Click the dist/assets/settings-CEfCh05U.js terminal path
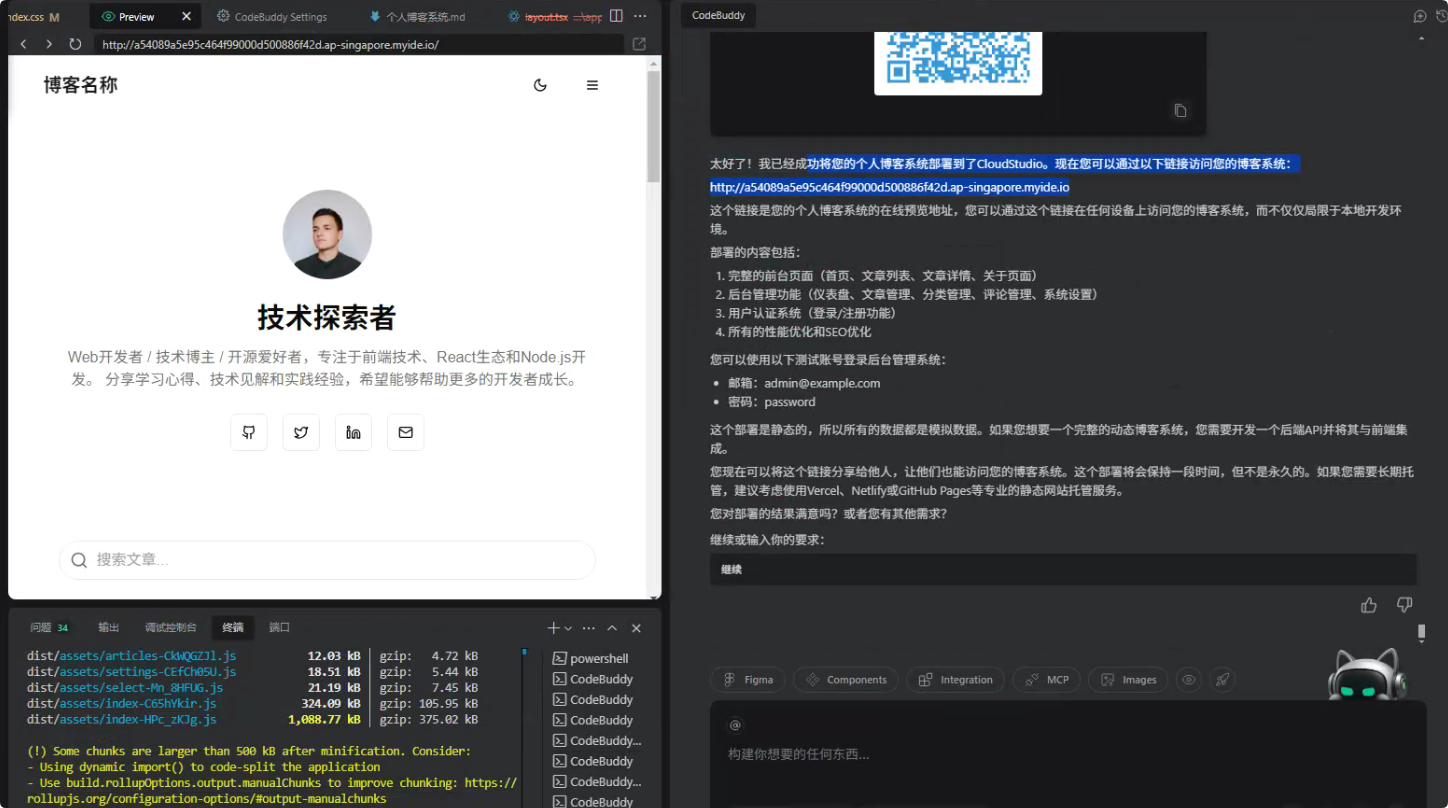Image resolution: width=1448 pixels, height=808 pixels. point(131,672)
